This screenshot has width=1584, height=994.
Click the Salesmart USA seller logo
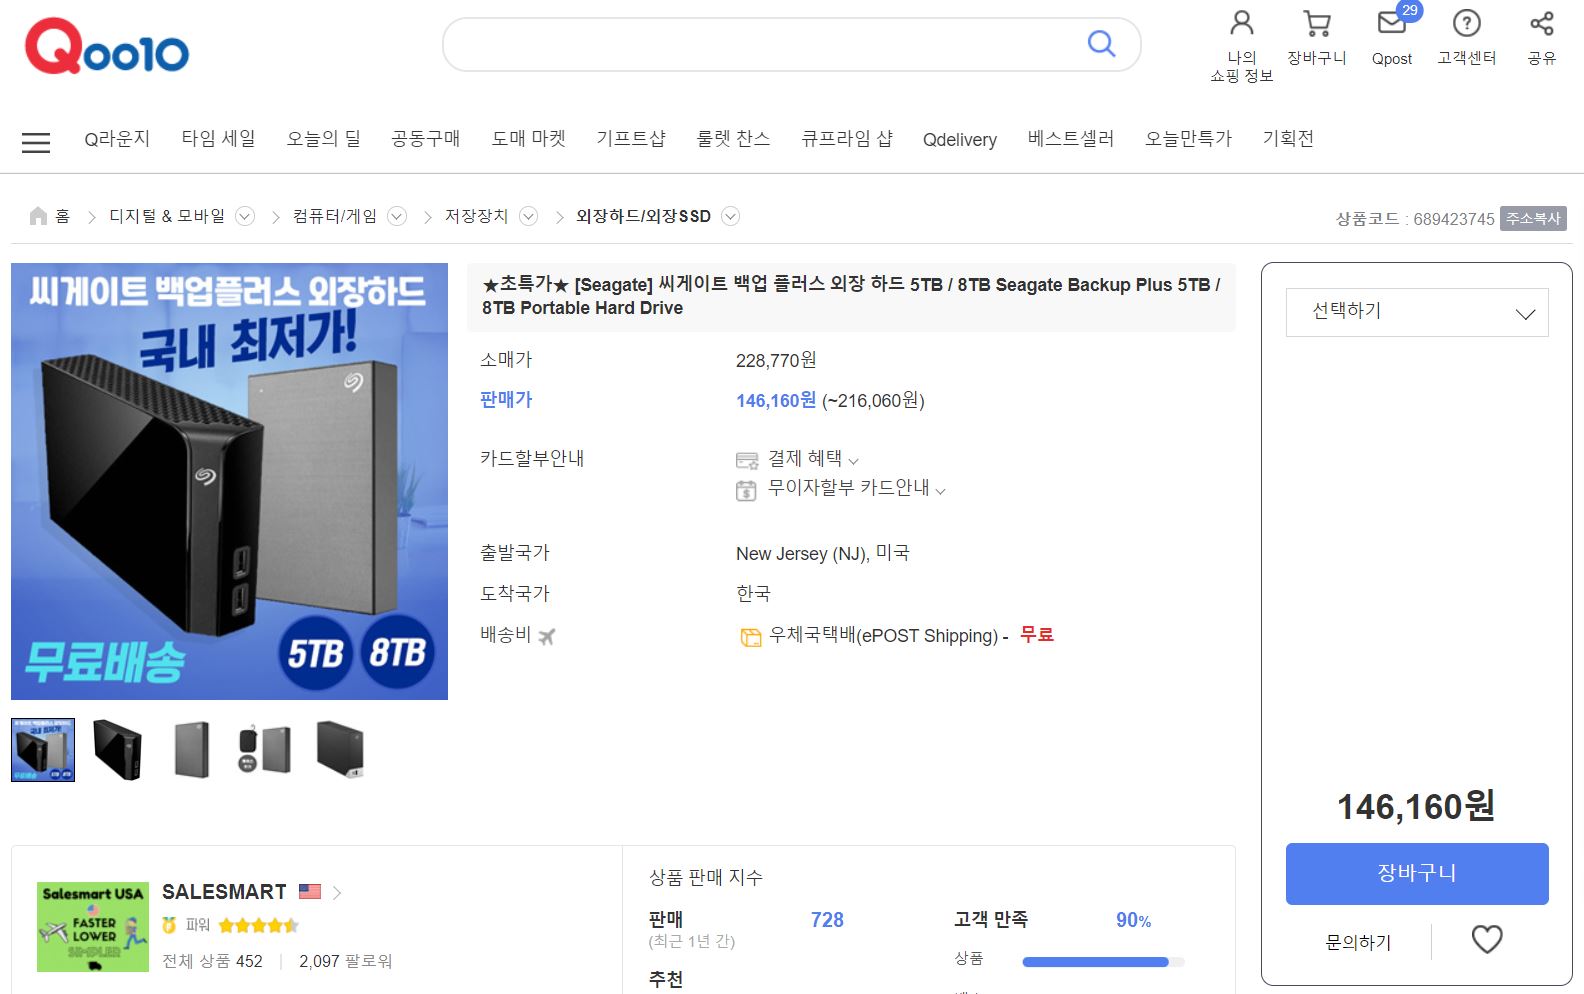coord(92,927)
